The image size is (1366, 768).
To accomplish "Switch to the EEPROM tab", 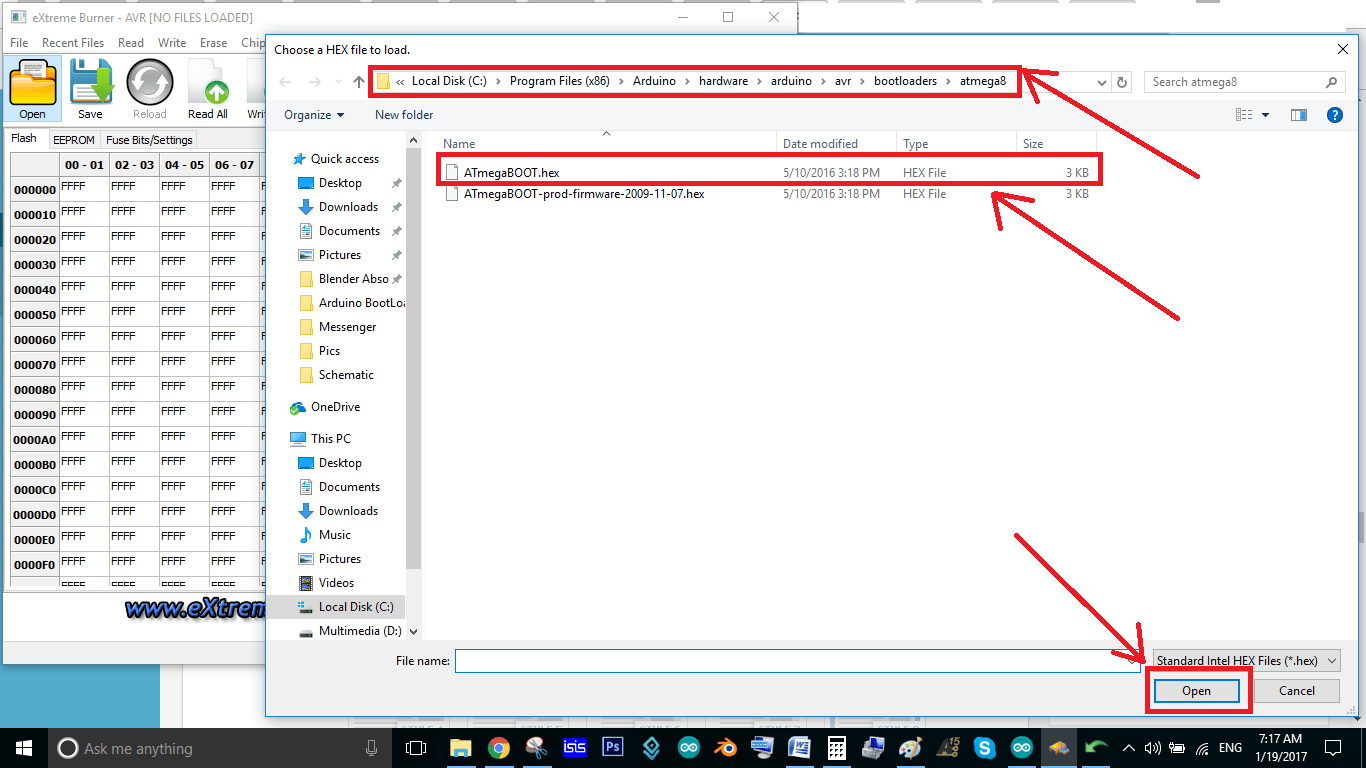I will tap(73, 140).
